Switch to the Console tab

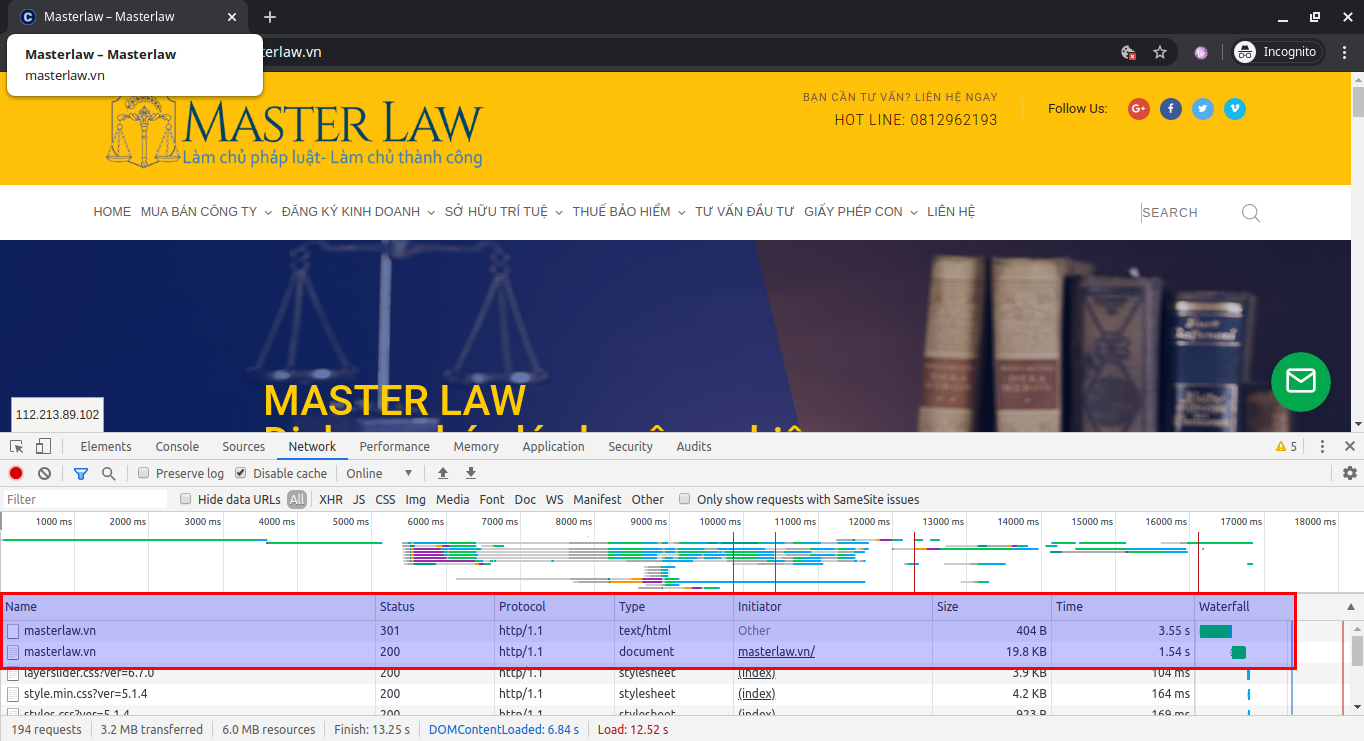(x=177, y=446)
